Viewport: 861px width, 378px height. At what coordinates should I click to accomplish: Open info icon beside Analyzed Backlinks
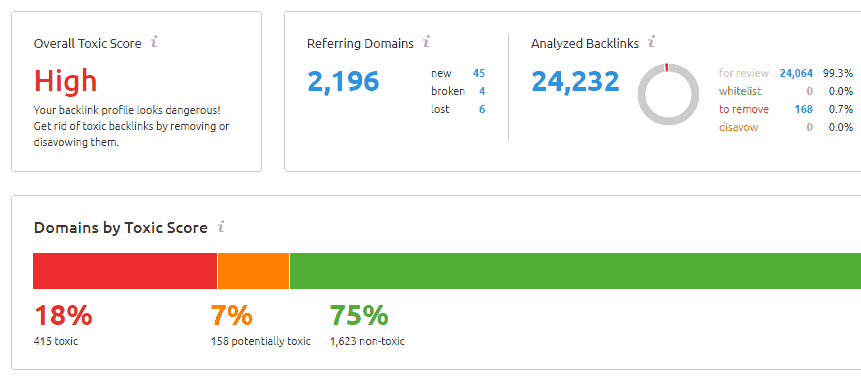(652, 42)
